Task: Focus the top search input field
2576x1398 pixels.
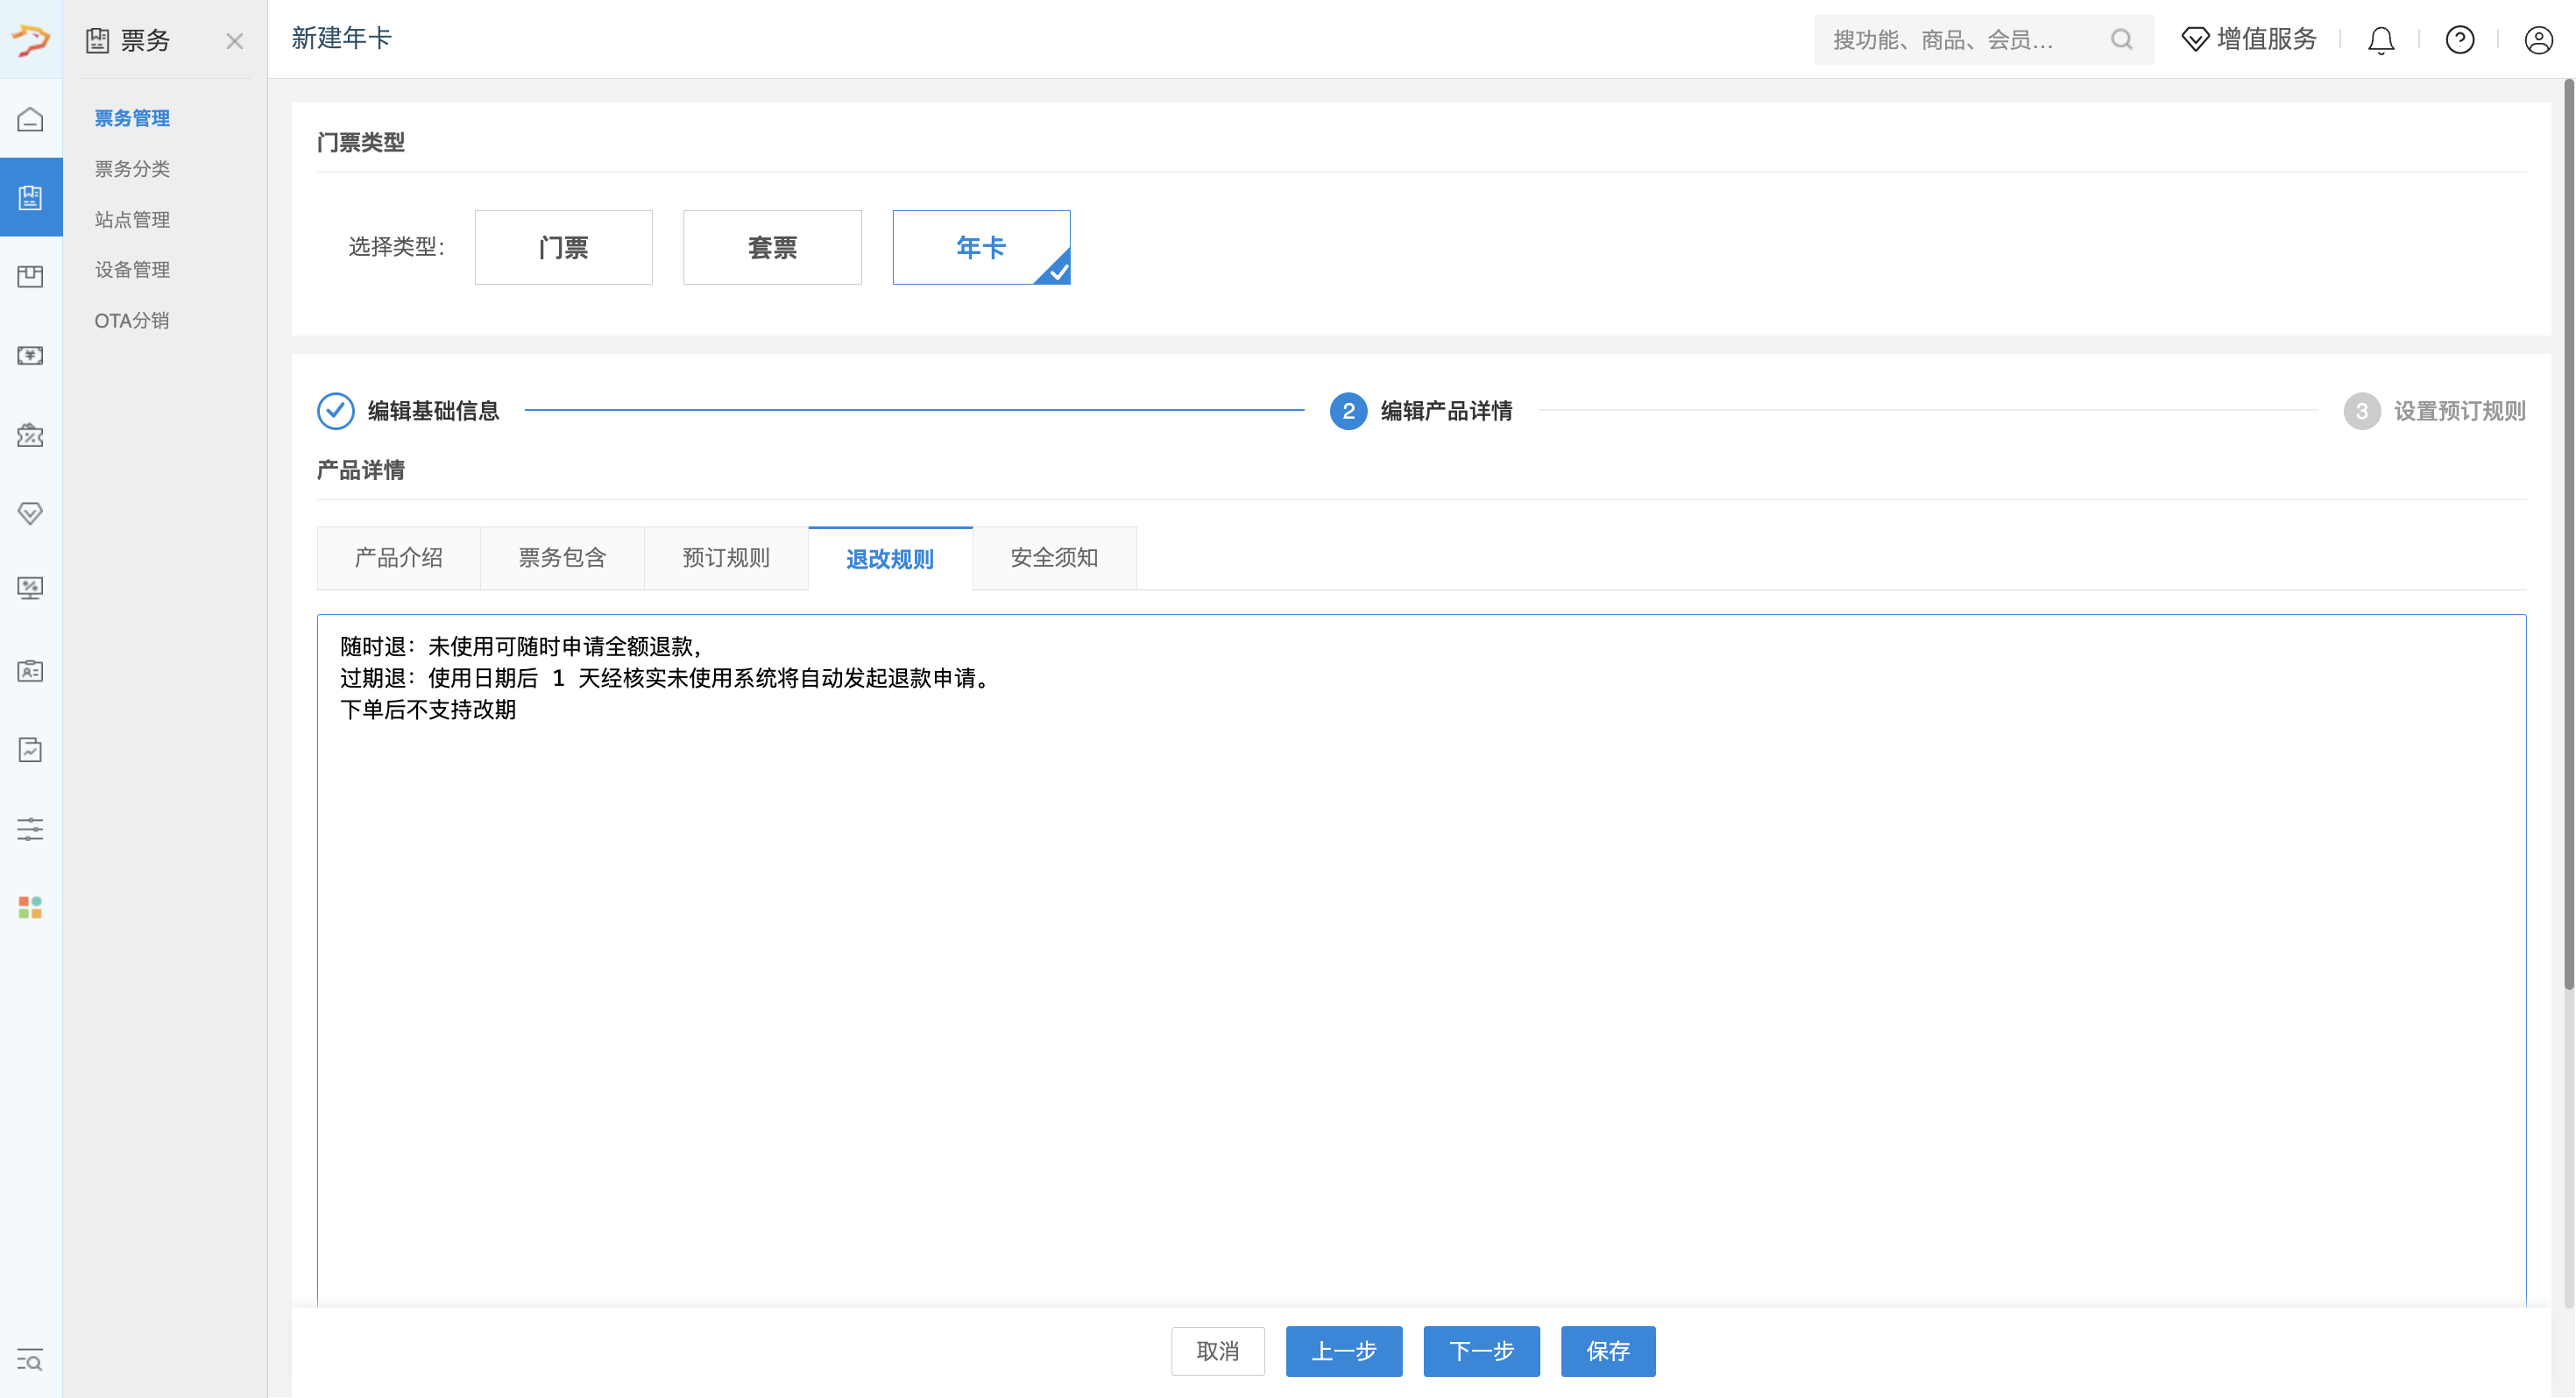Action: click(x=1984, y=39)
